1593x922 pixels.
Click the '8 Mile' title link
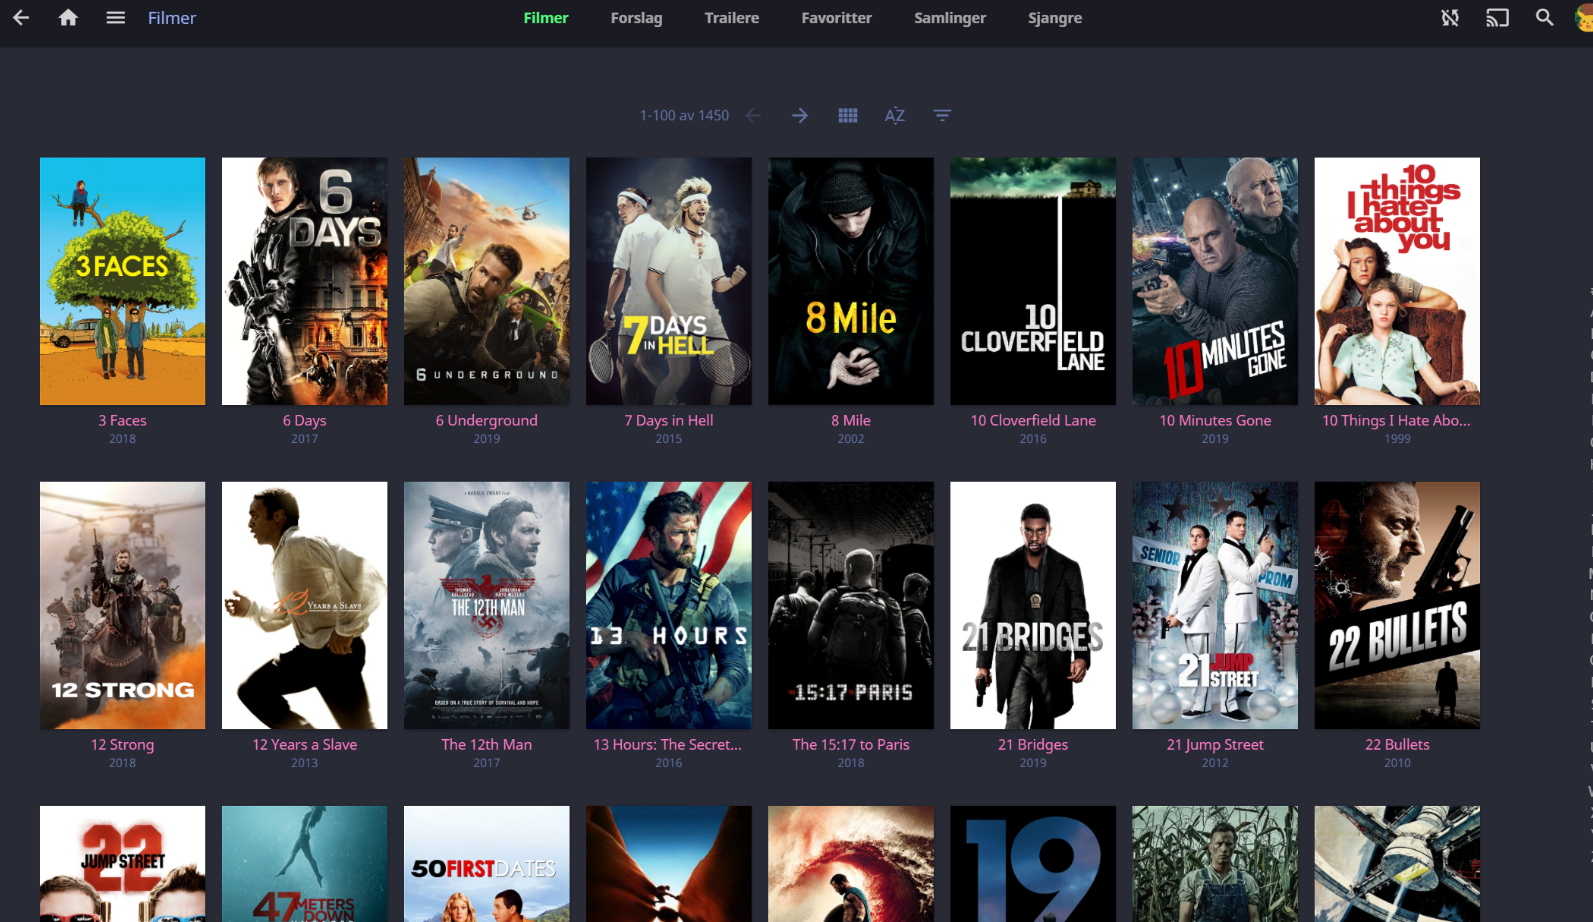click(x=851, y=421)
